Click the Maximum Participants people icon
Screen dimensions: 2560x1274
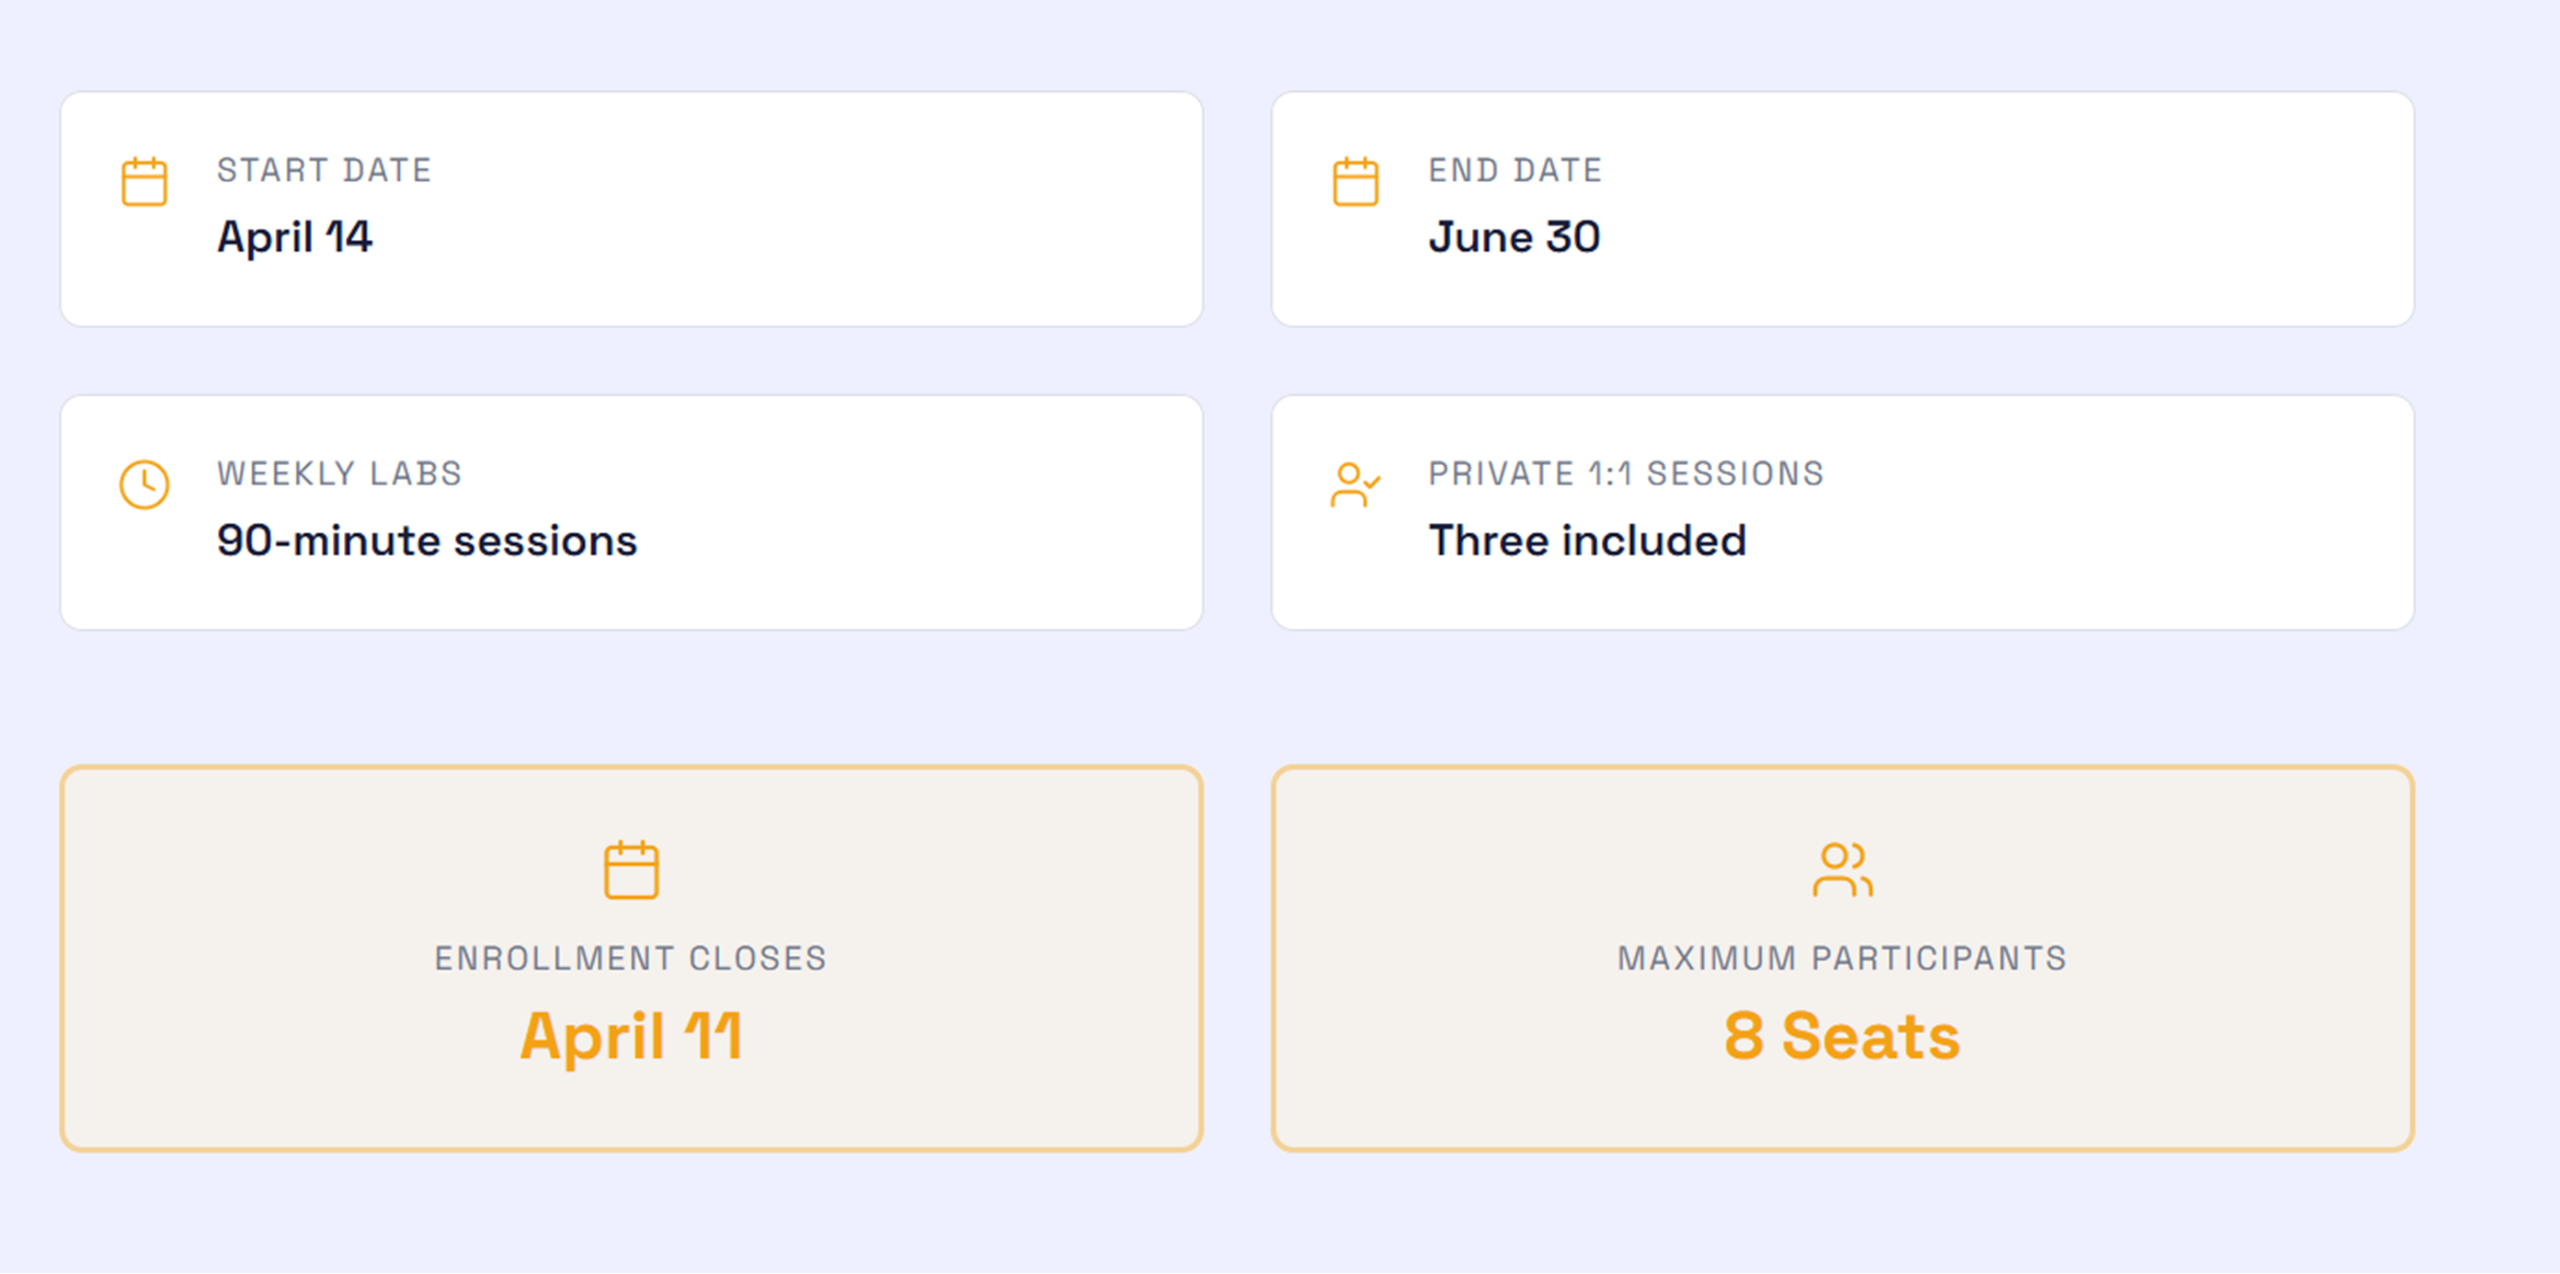[1842, 870]
